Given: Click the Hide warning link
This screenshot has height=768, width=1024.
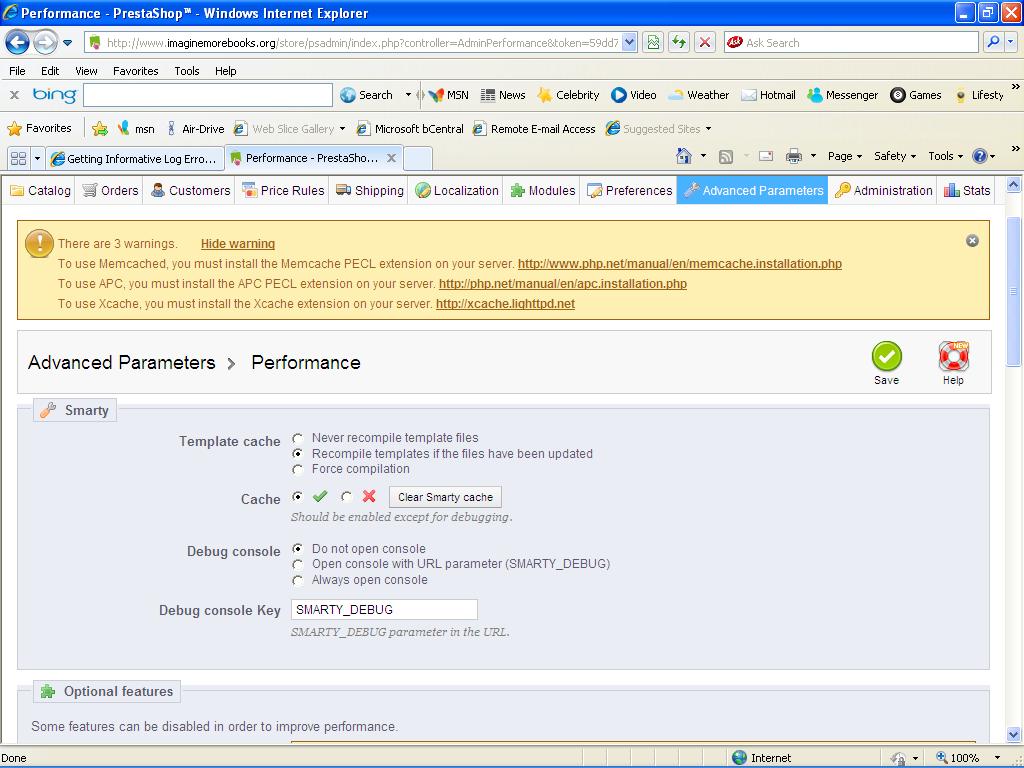Looking at the screenshot, I should 238,244.
